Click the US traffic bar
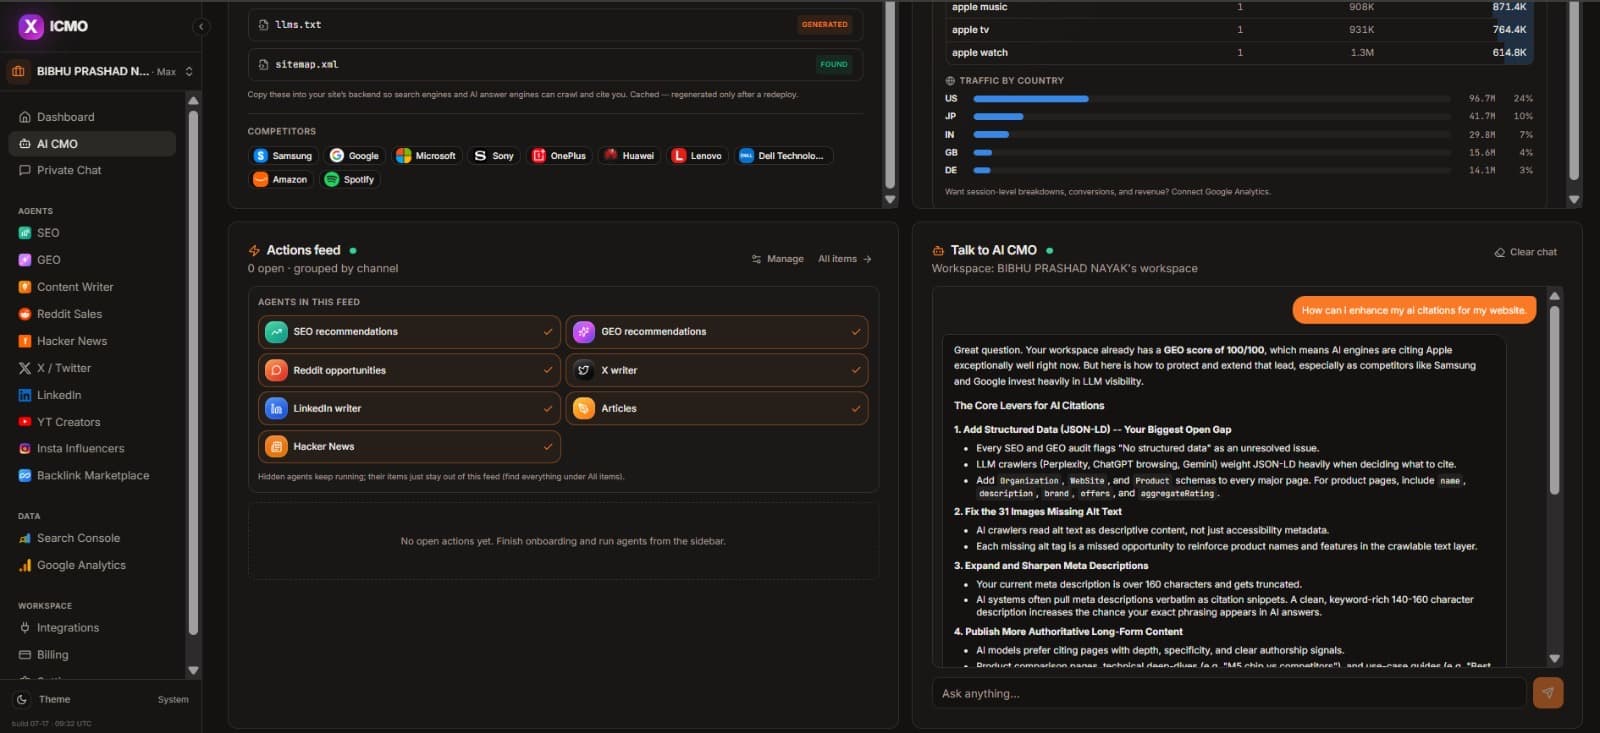This screenshot has height=733, width=1600. (1031, 99)
